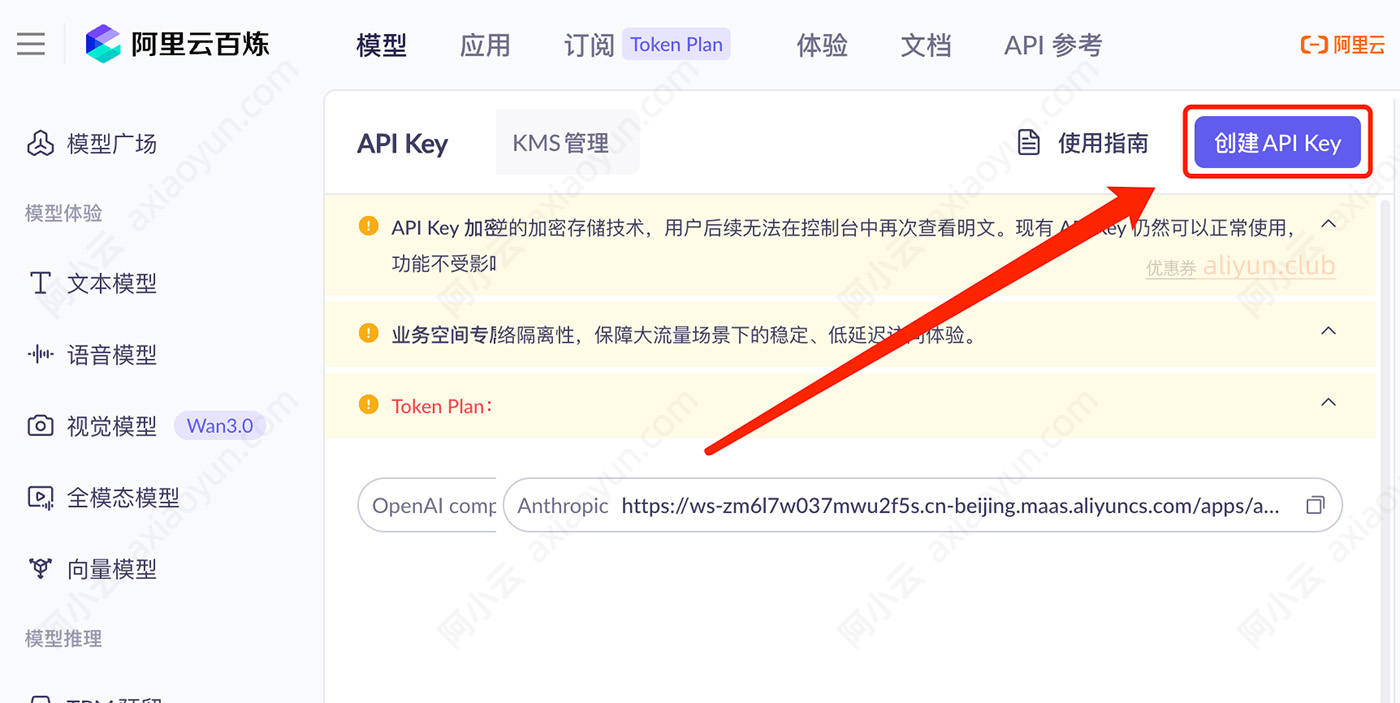Click the warning icon beside the API Key notice

[369, 227]
